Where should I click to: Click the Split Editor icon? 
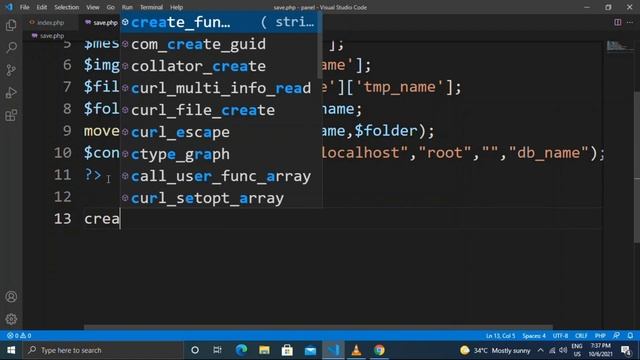pyautogui.click(x=618, y=22)
